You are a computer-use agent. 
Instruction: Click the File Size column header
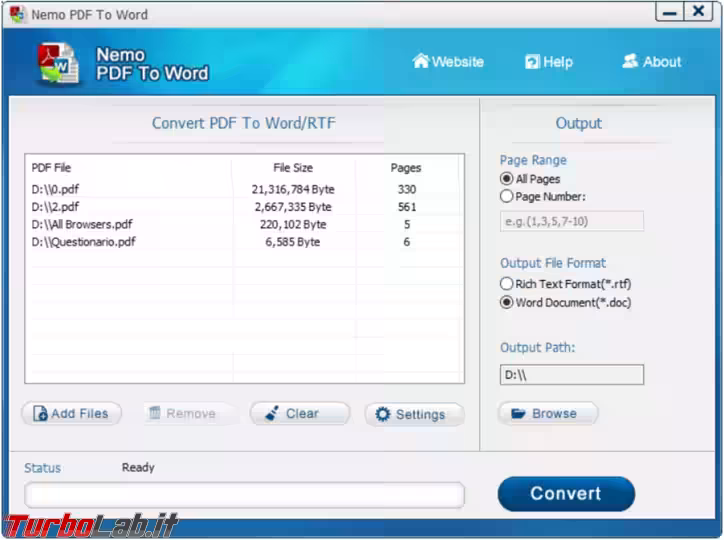pos(293,168)
